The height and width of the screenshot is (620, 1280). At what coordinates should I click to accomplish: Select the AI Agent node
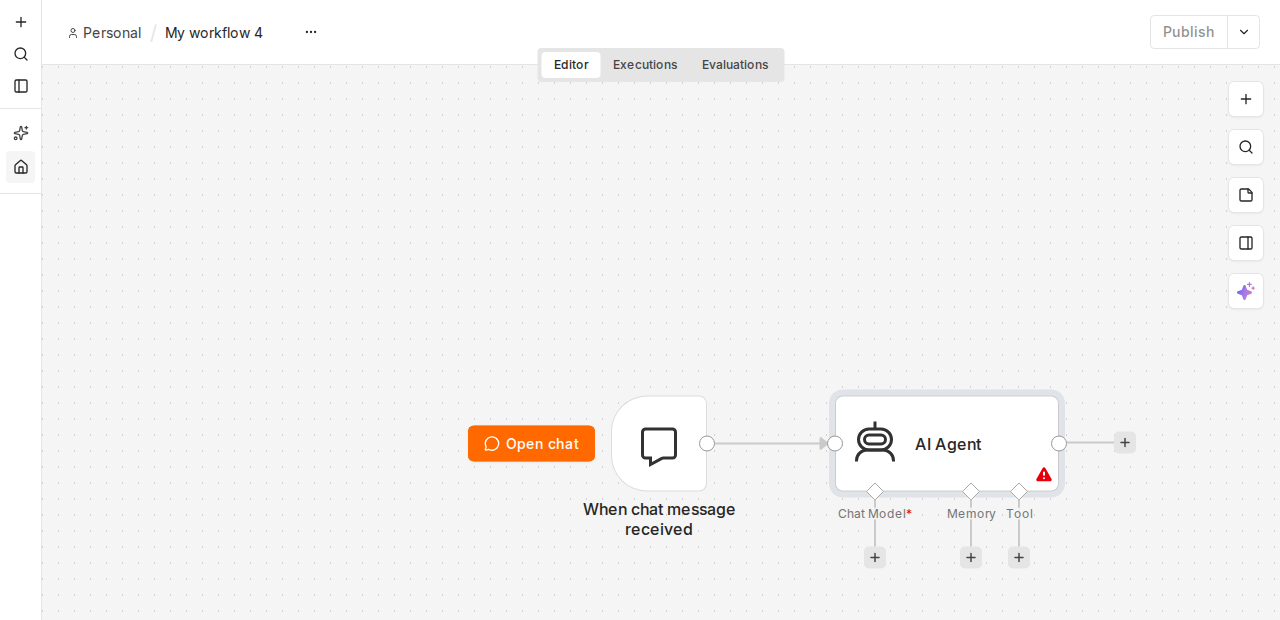point(947,444)
